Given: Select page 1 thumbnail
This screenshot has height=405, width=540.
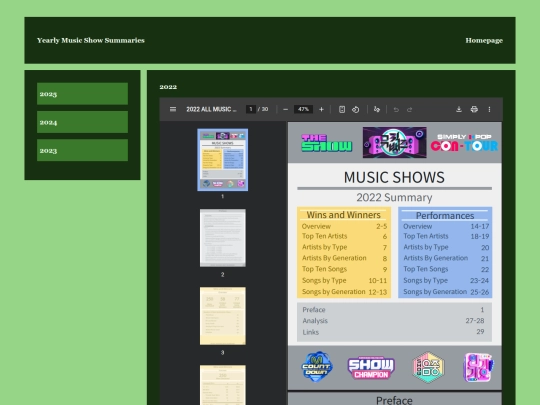Looking at the screenshot, I should tap(222, 160).
